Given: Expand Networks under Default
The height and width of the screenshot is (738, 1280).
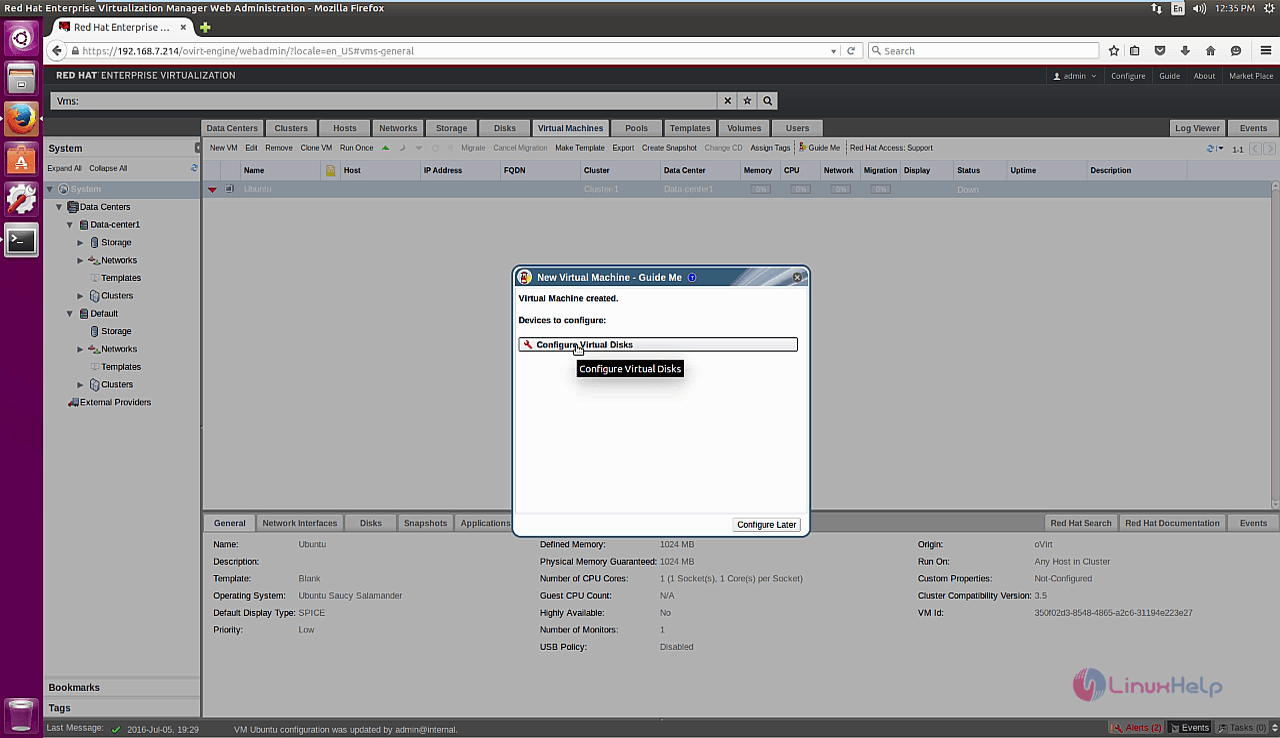Looking at the screenshot, I should [x=81, y=349].
